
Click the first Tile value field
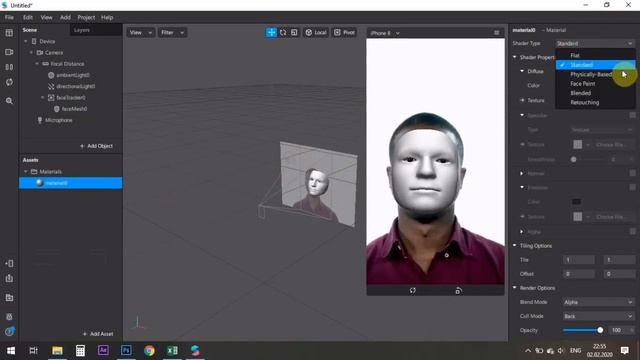coord(578,260)
